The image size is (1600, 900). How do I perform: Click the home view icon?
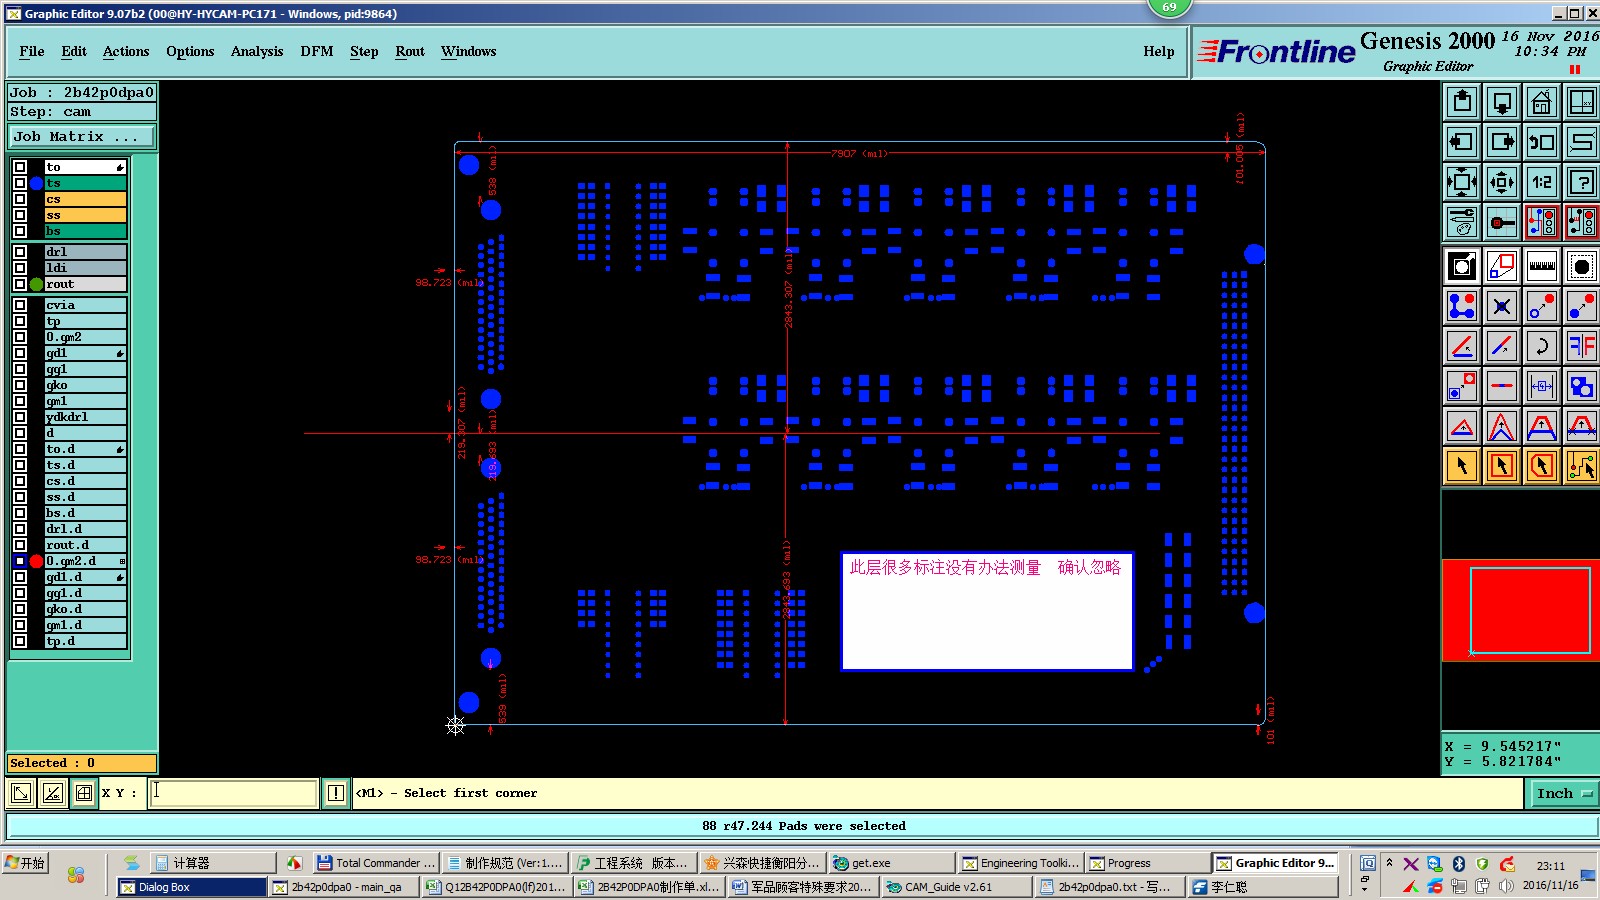[x=1542, y=102]
